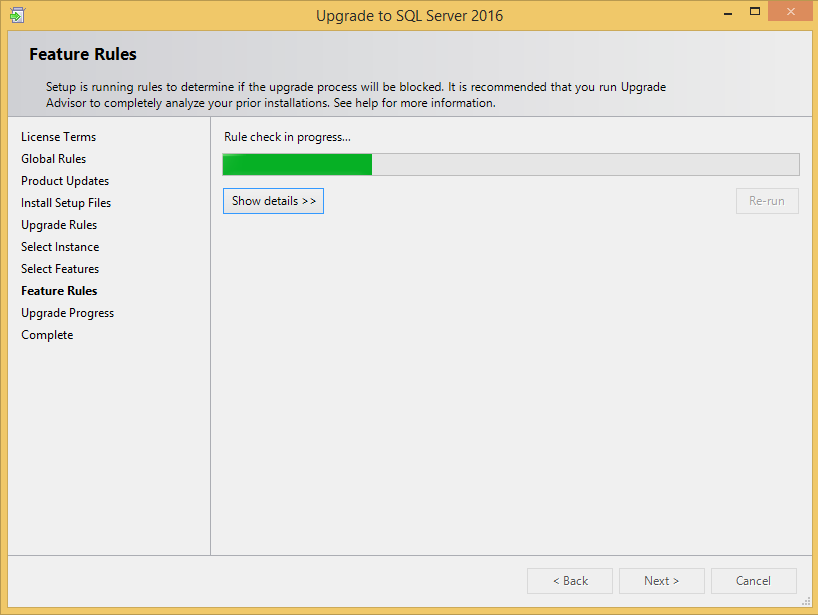Select the Complete step in sidebar
This screenshot has width=818, height=615.
47,335
